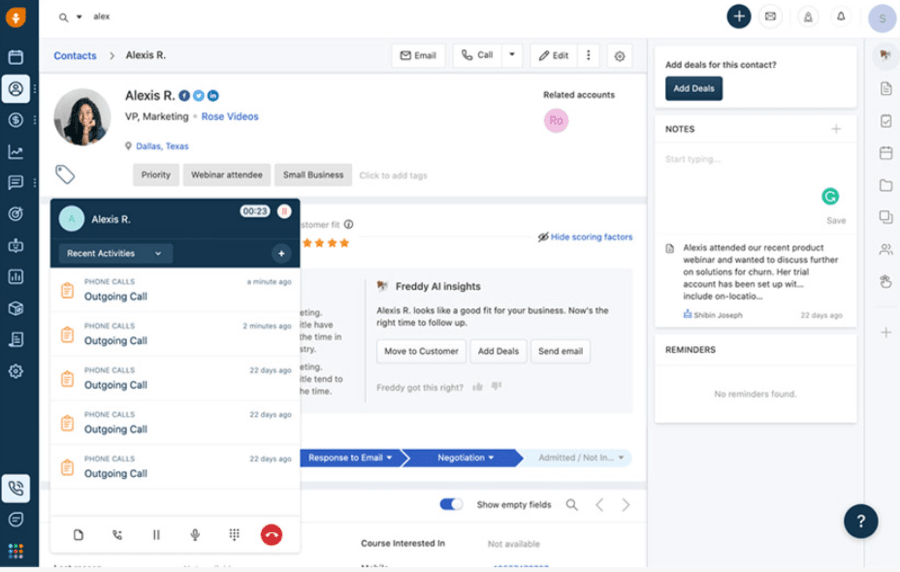
Task: Open admin settings gear in left sidebar
Action: (16, 371)
